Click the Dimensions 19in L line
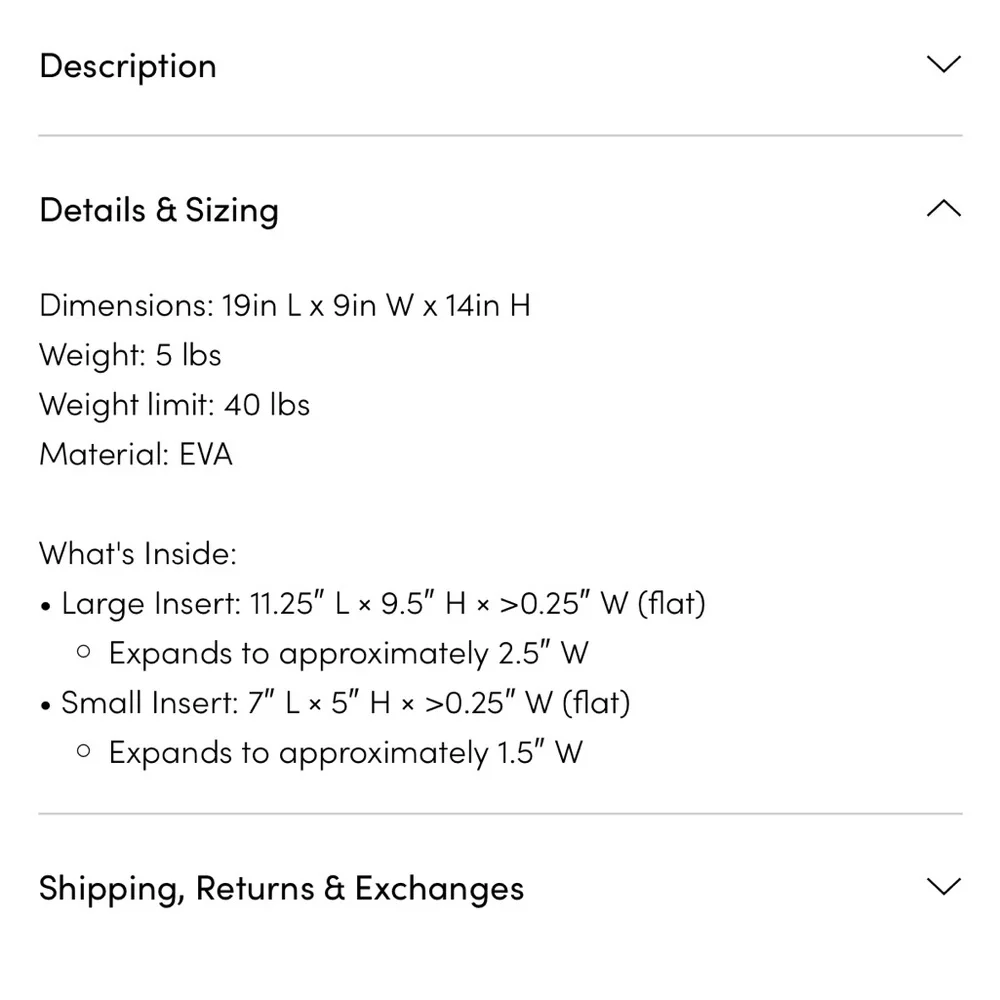1000x1000 pixels. 285,305
